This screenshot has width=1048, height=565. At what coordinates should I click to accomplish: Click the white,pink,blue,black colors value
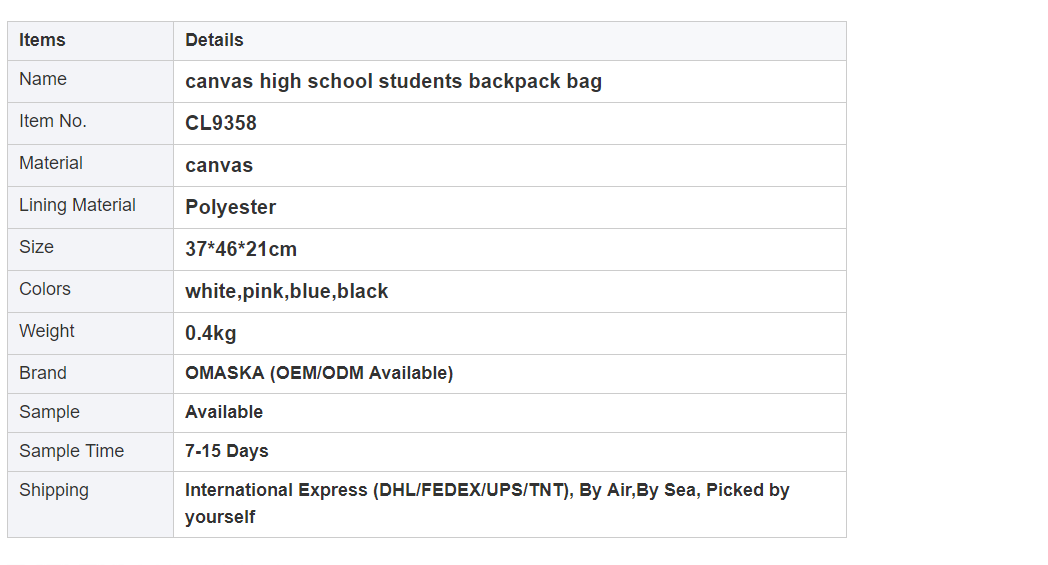(x=287, y=292)
